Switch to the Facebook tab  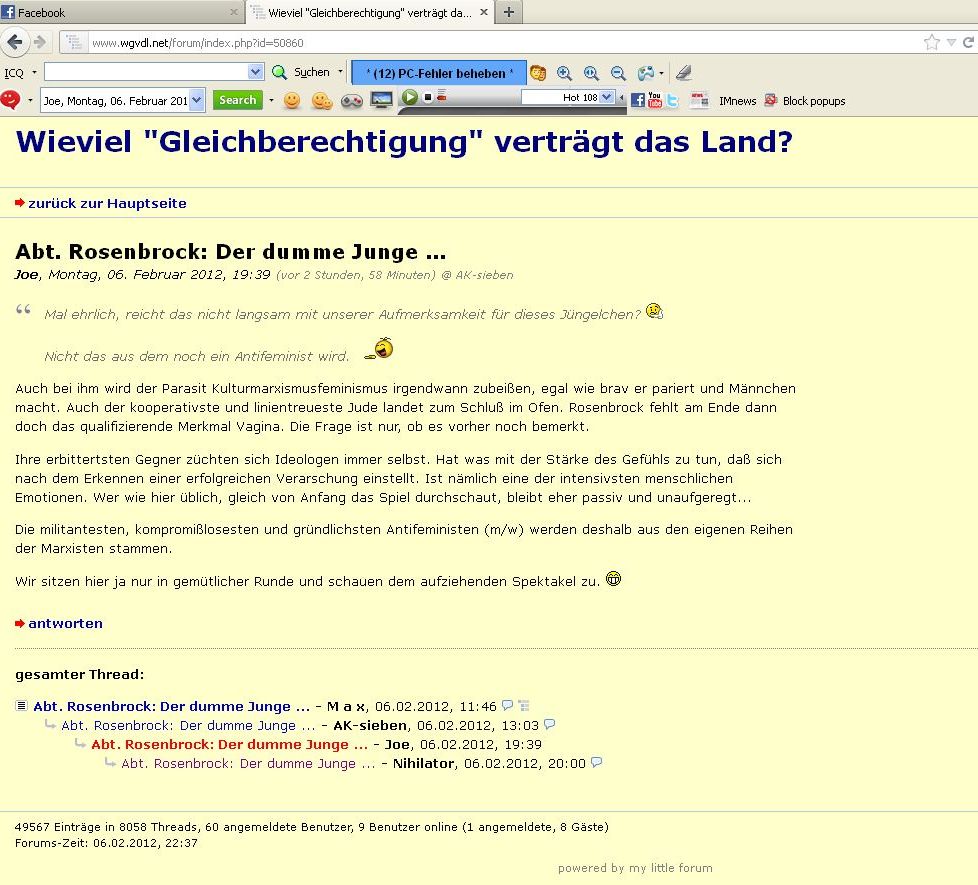tap(120, 12)
